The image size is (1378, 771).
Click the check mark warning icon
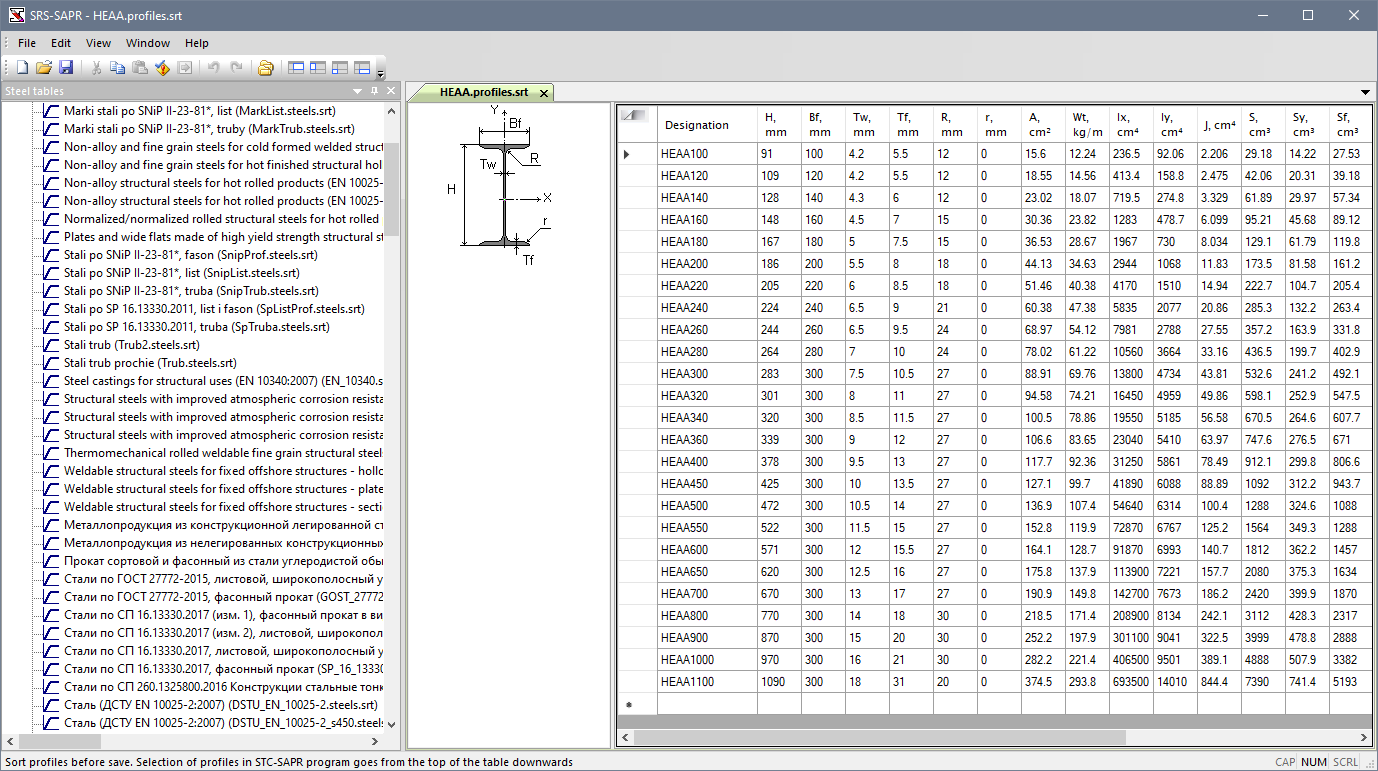pyautogui.click(x=162, y=68)
